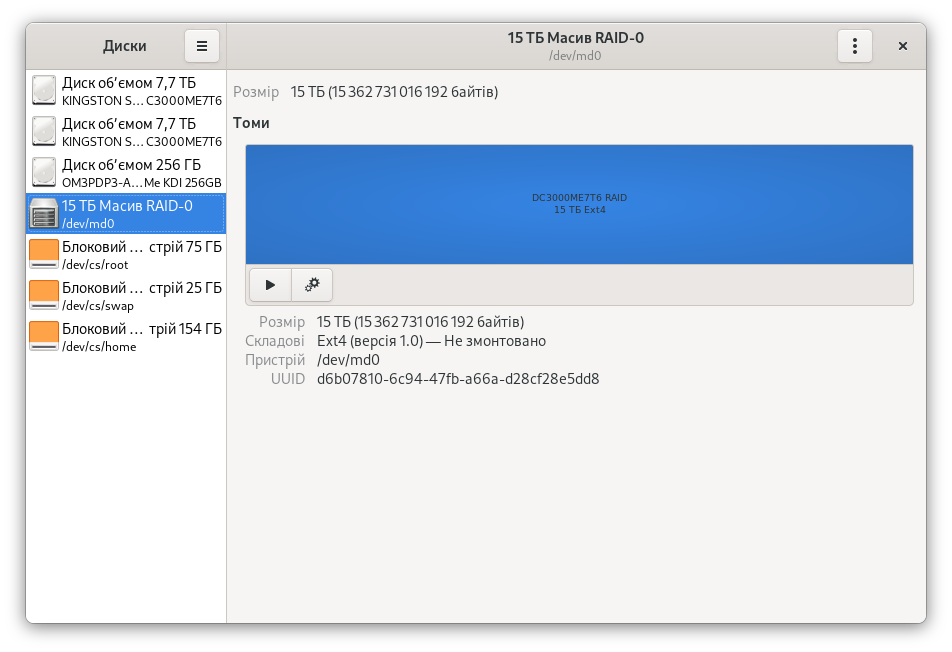Image resolution: width=952 pixels, height=652 pixels.
Task: Open the hamburger application menu
Action: [x=202, y=46]
